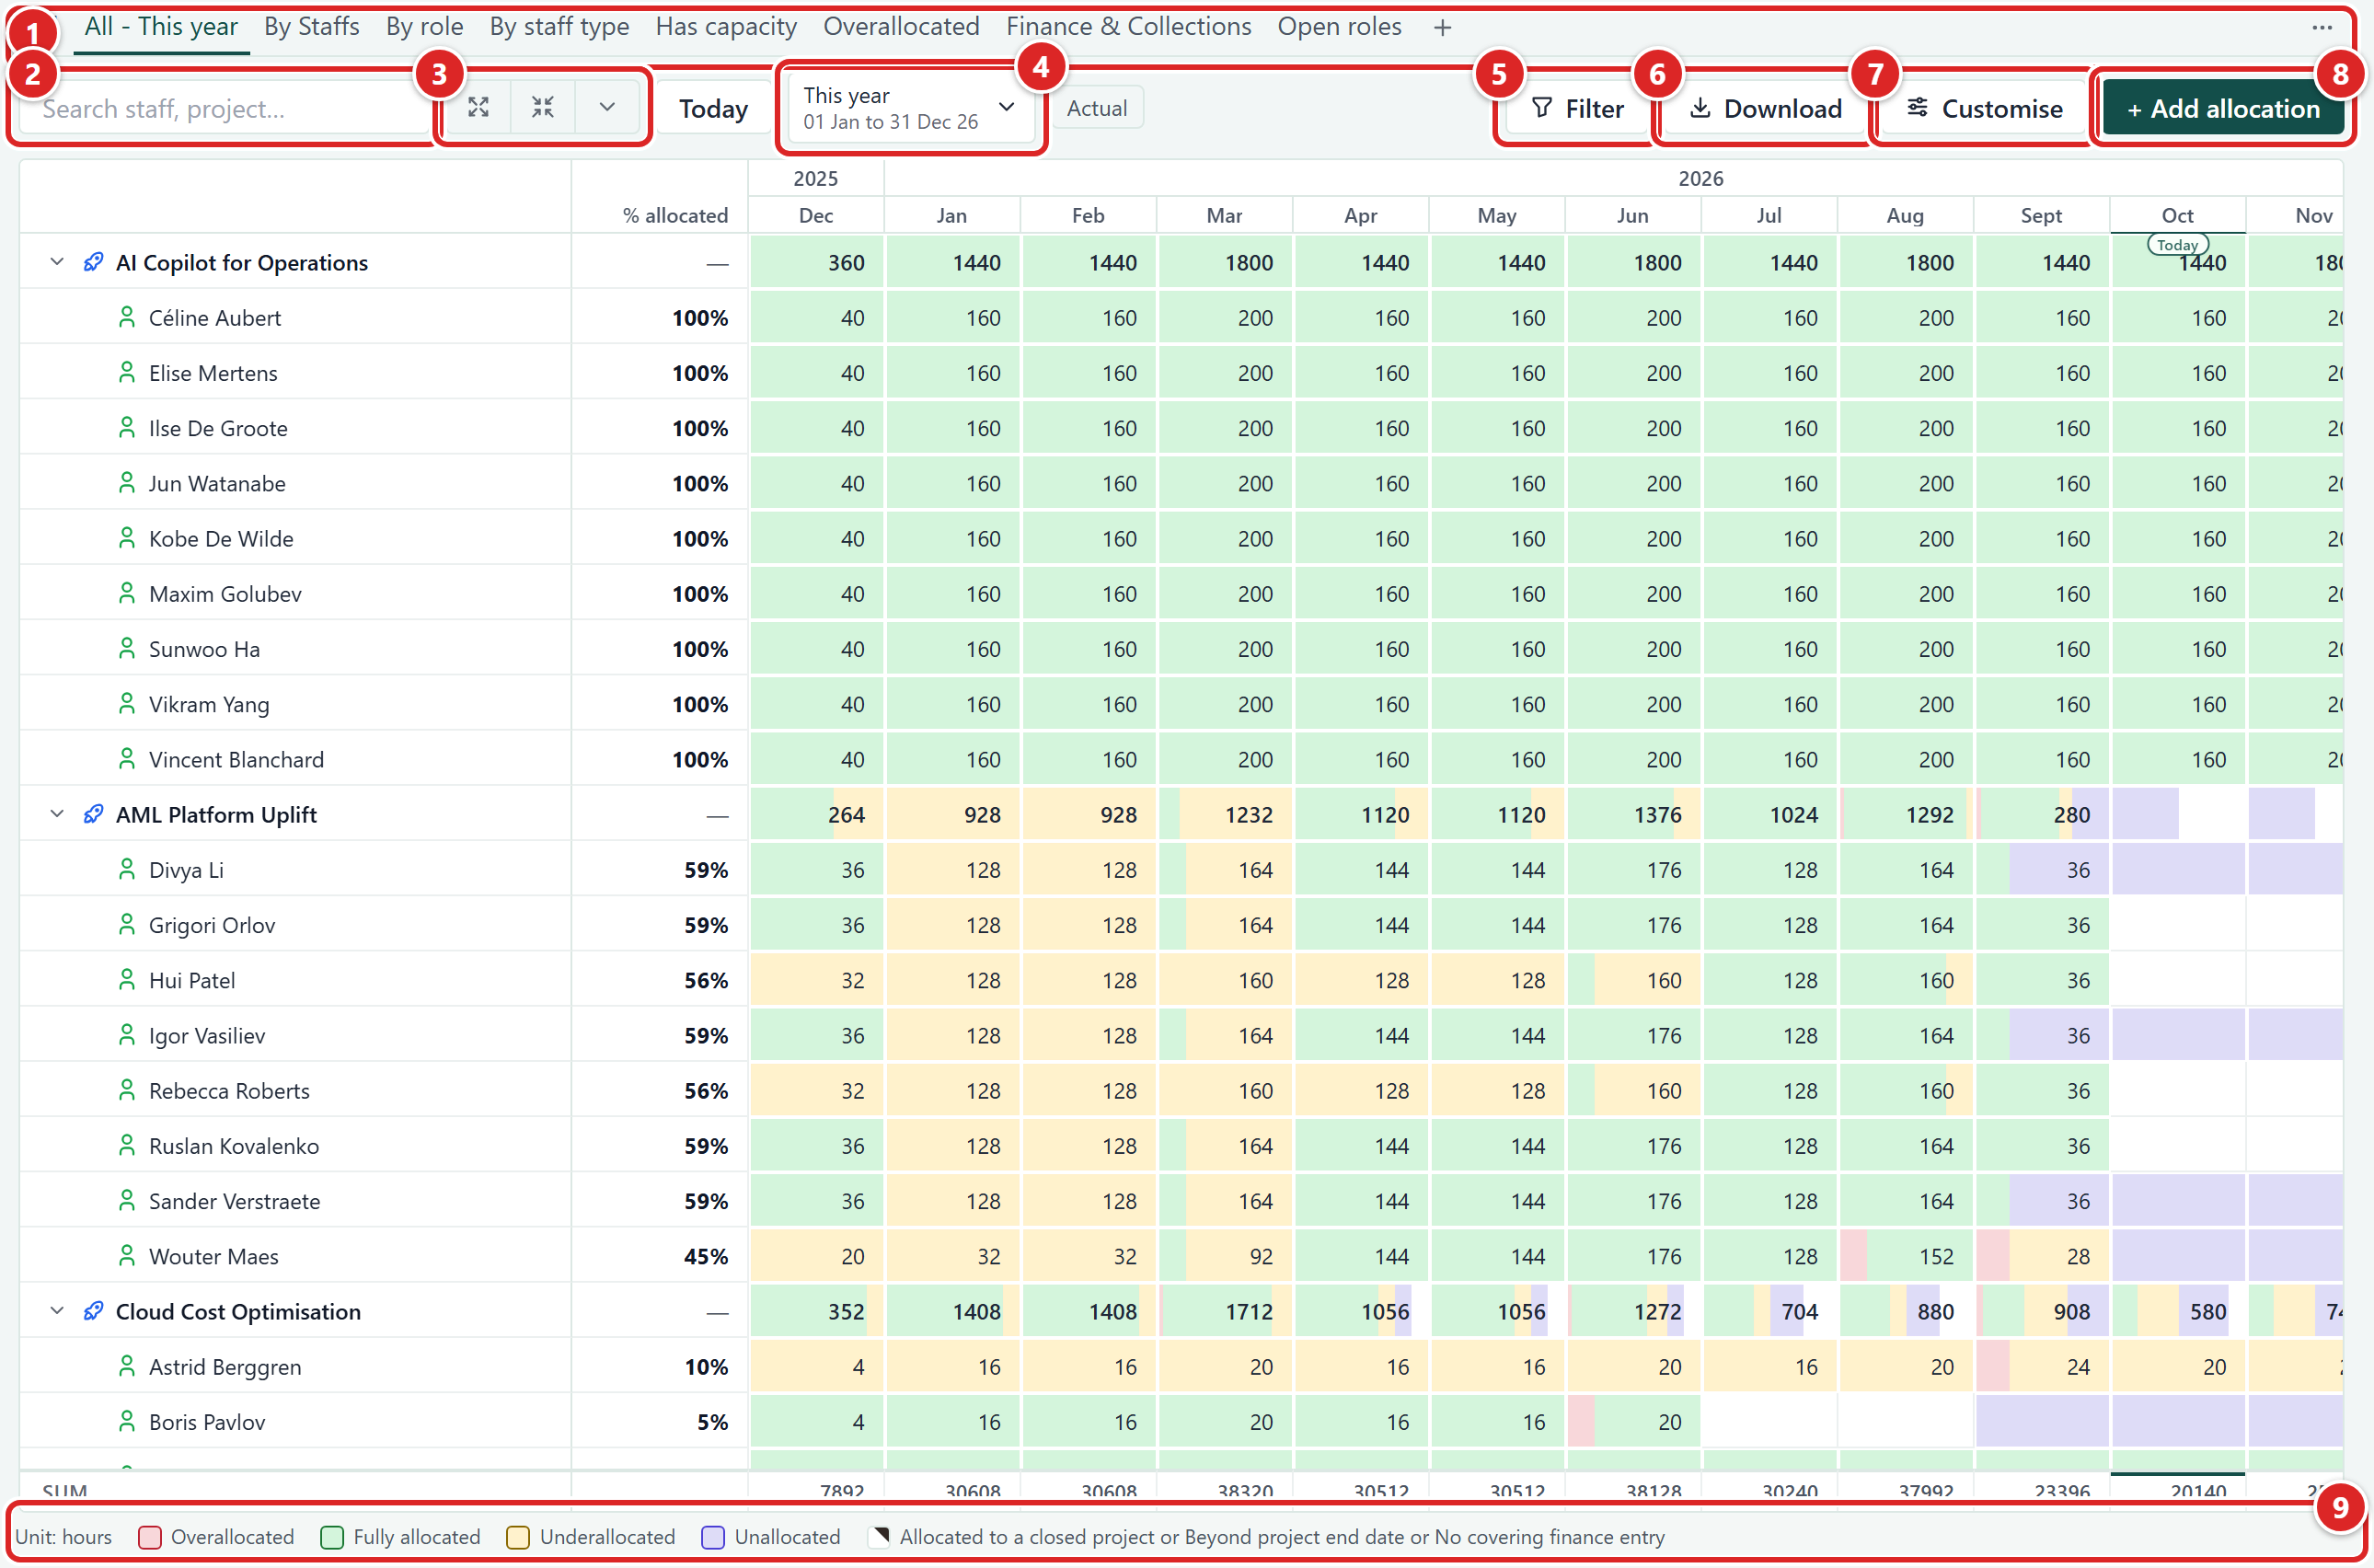Click Hui Patel's 56% allocation value
The height and width of the screenshot is (1568, 2374).
[x=705, y=980]
